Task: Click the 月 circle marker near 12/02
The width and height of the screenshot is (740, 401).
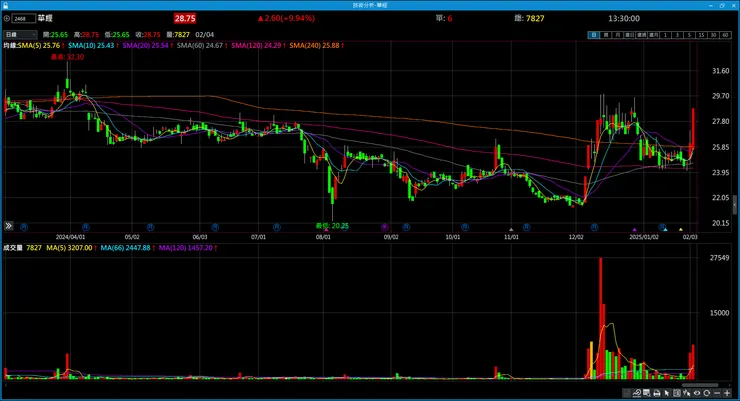Action: 594,227
